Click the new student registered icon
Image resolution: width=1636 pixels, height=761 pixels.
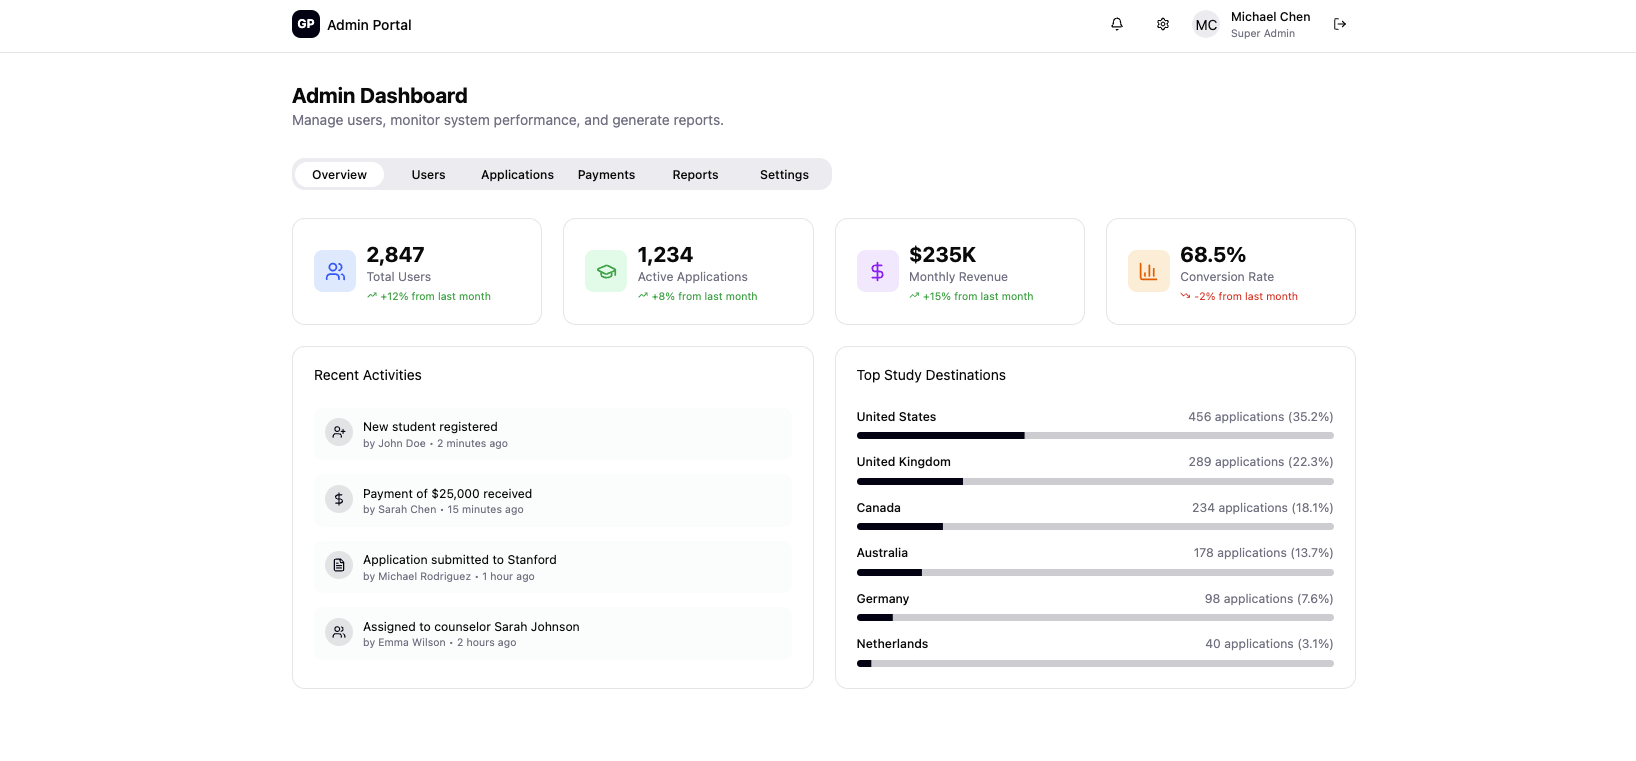(339, 432)
